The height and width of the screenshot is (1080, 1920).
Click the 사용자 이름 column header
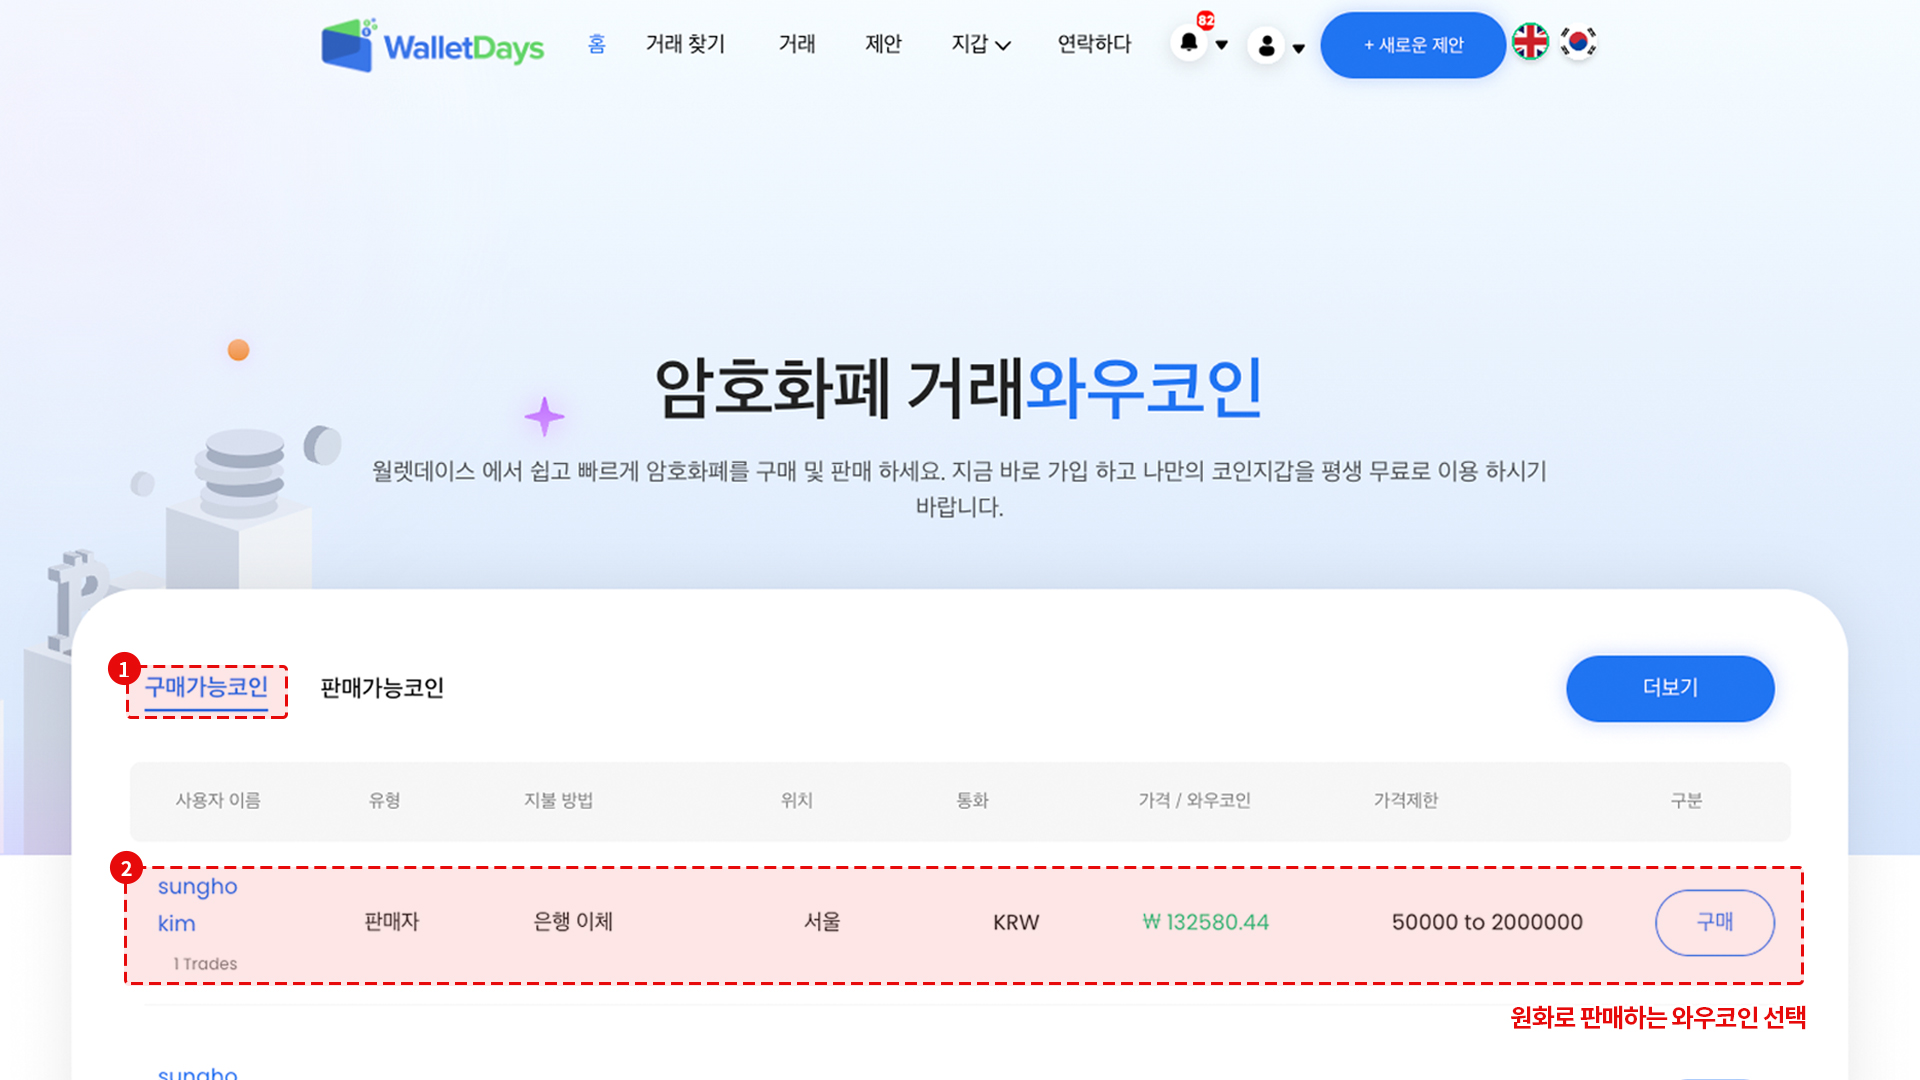tap(218, 801)
